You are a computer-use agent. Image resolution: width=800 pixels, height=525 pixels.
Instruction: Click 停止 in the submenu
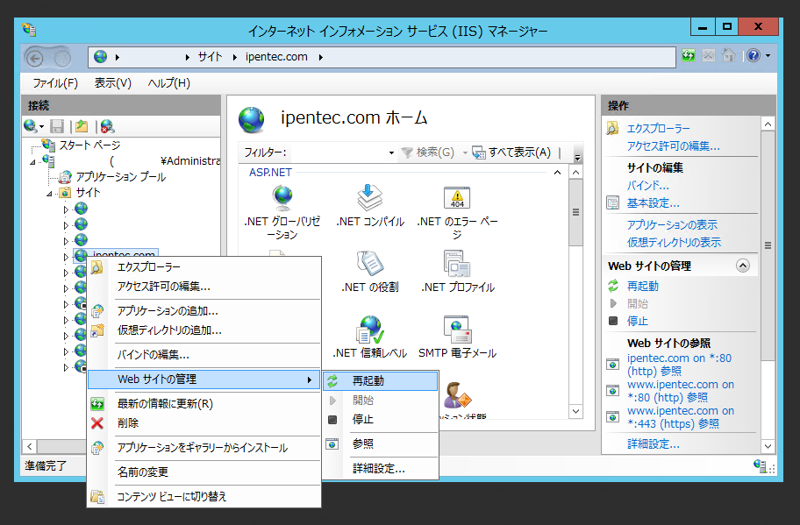pyautogui.click(x=381, y=419)
